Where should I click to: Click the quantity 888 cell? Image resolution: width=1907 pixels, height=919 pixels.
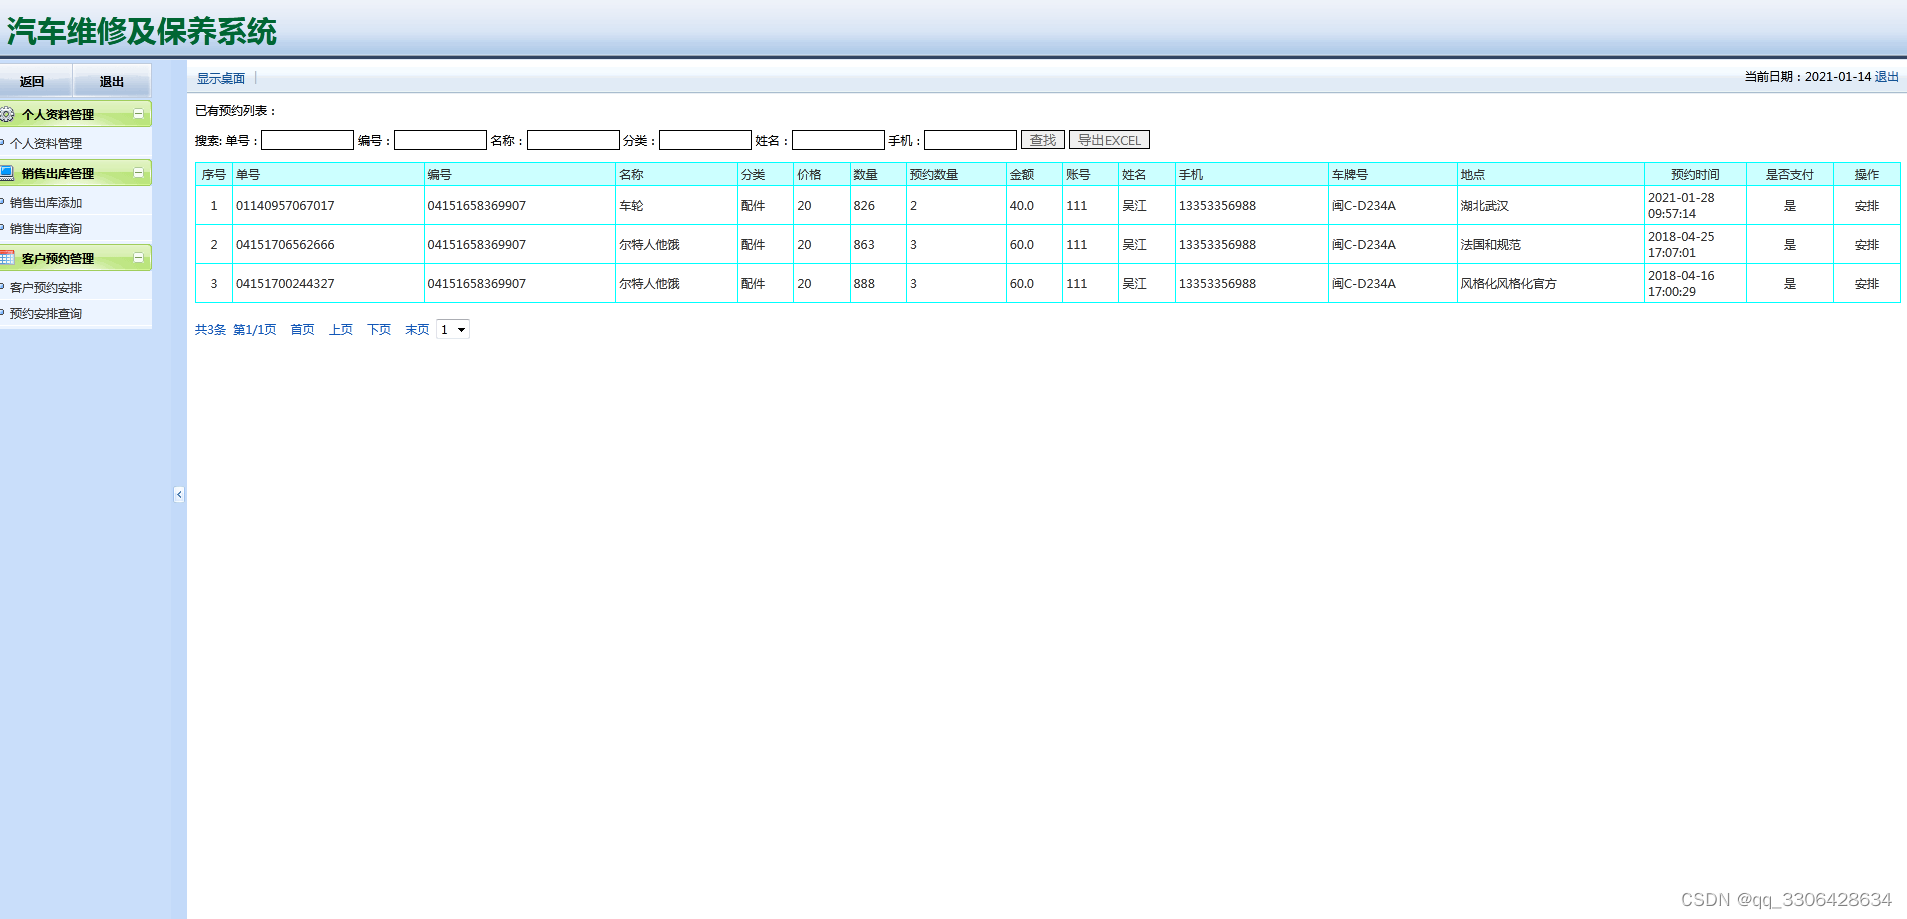pos(878,283)
